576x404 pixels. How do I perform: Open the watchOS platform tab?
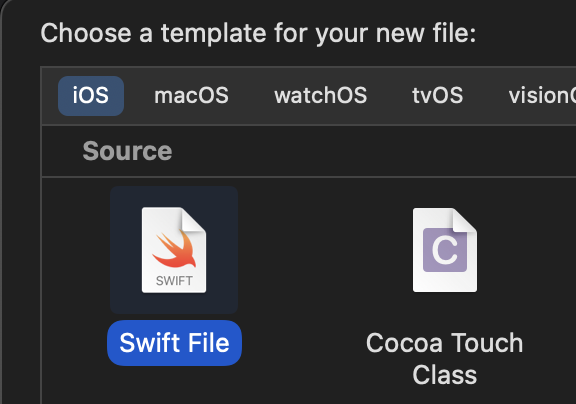(x=320, y=96)
